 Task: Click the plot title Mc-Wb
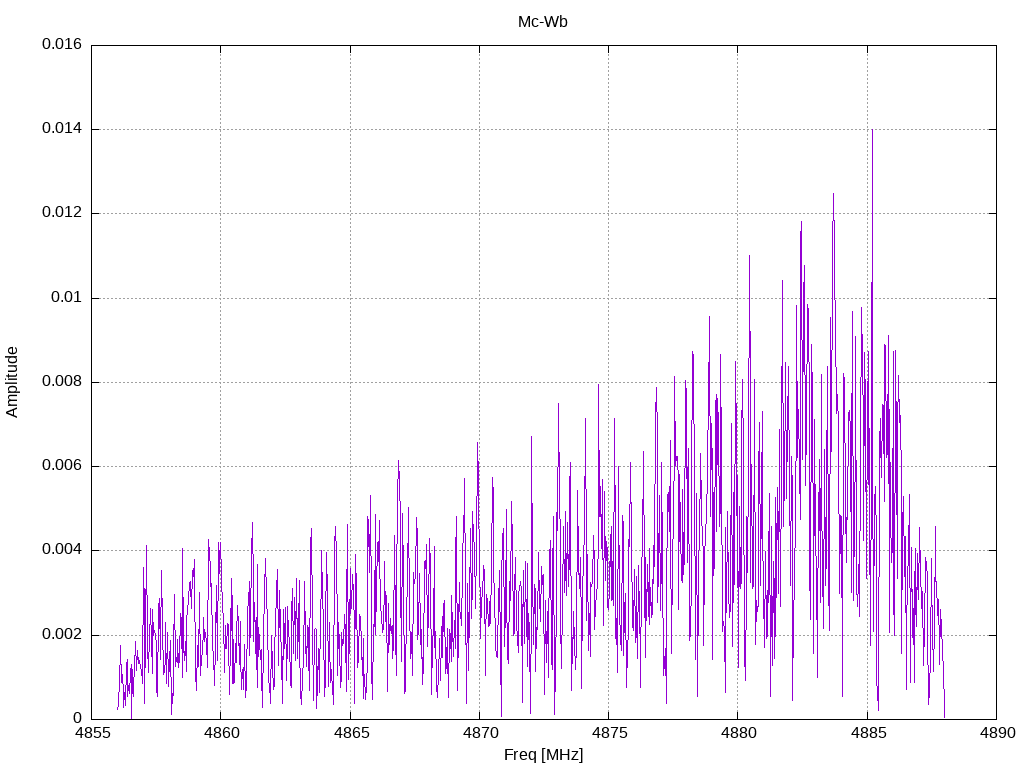click(x=542, y=22)
